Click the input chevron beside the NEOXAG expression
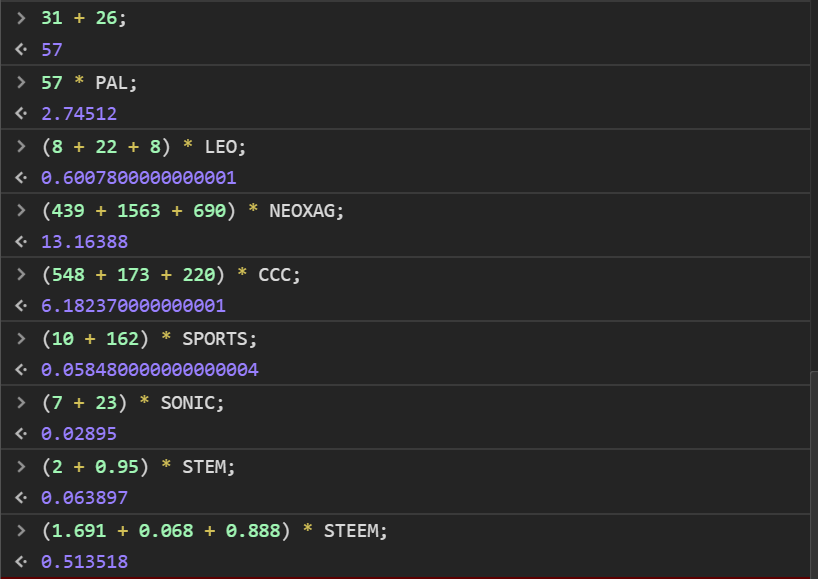This screenshot has height=579, width=818. 21,211
